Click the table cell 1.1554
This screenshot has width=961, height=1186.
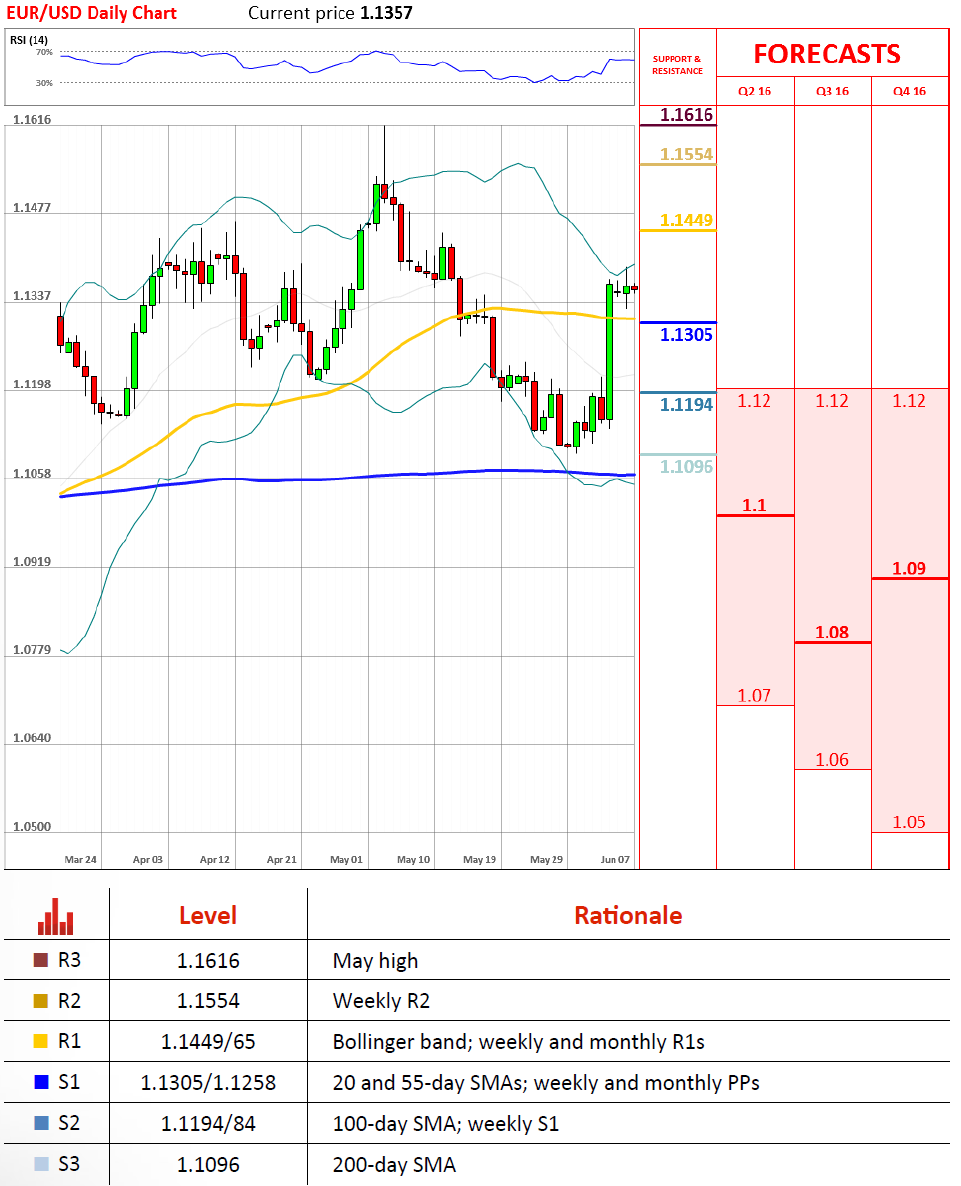coord(208,1001)
